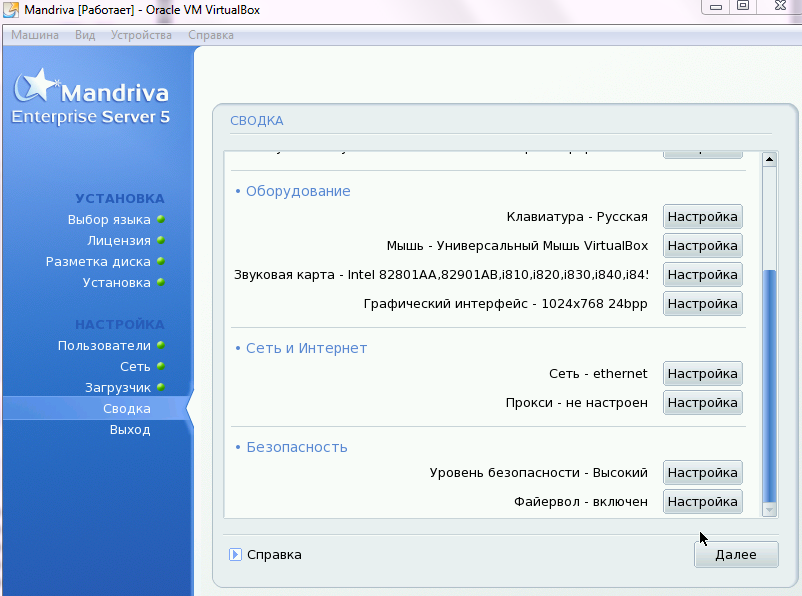Open the Устройства menu
This screenshot has width=802, height=596.
click(141, 35)
